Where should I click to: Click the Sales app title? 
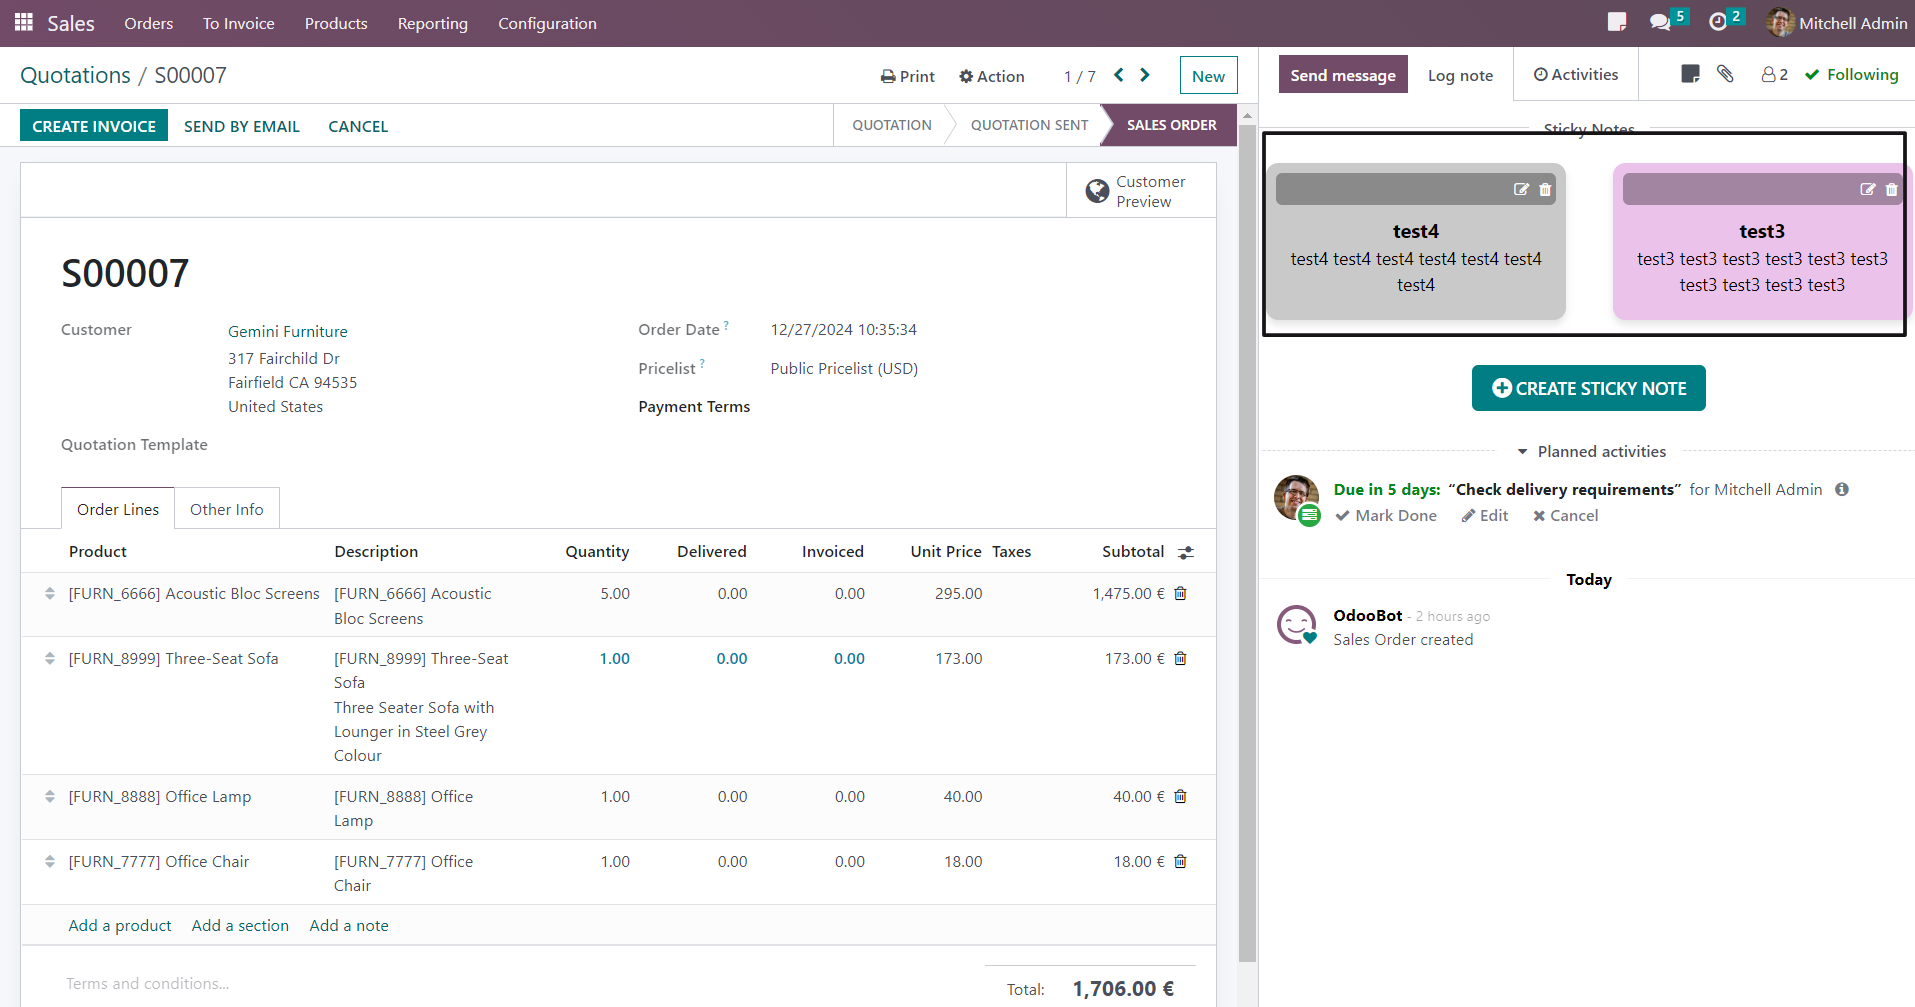click(x=71, y=23)
